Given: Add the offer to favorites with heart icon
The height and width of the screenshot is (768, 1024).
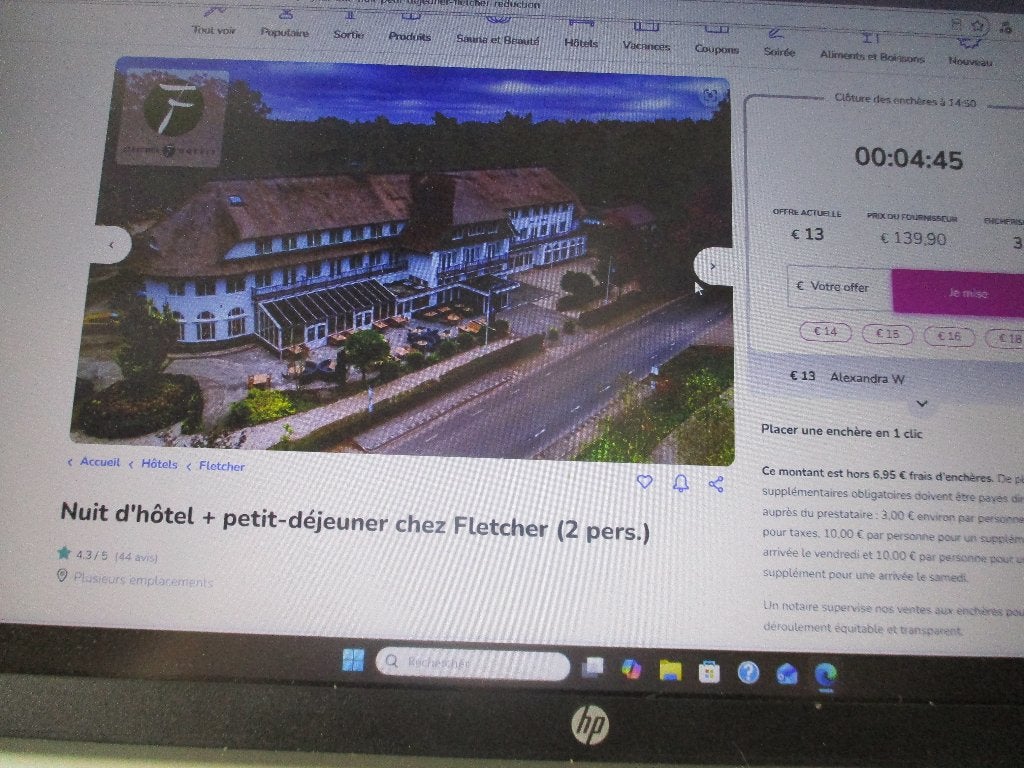Looking at the screenshot, I should [645, 481].
